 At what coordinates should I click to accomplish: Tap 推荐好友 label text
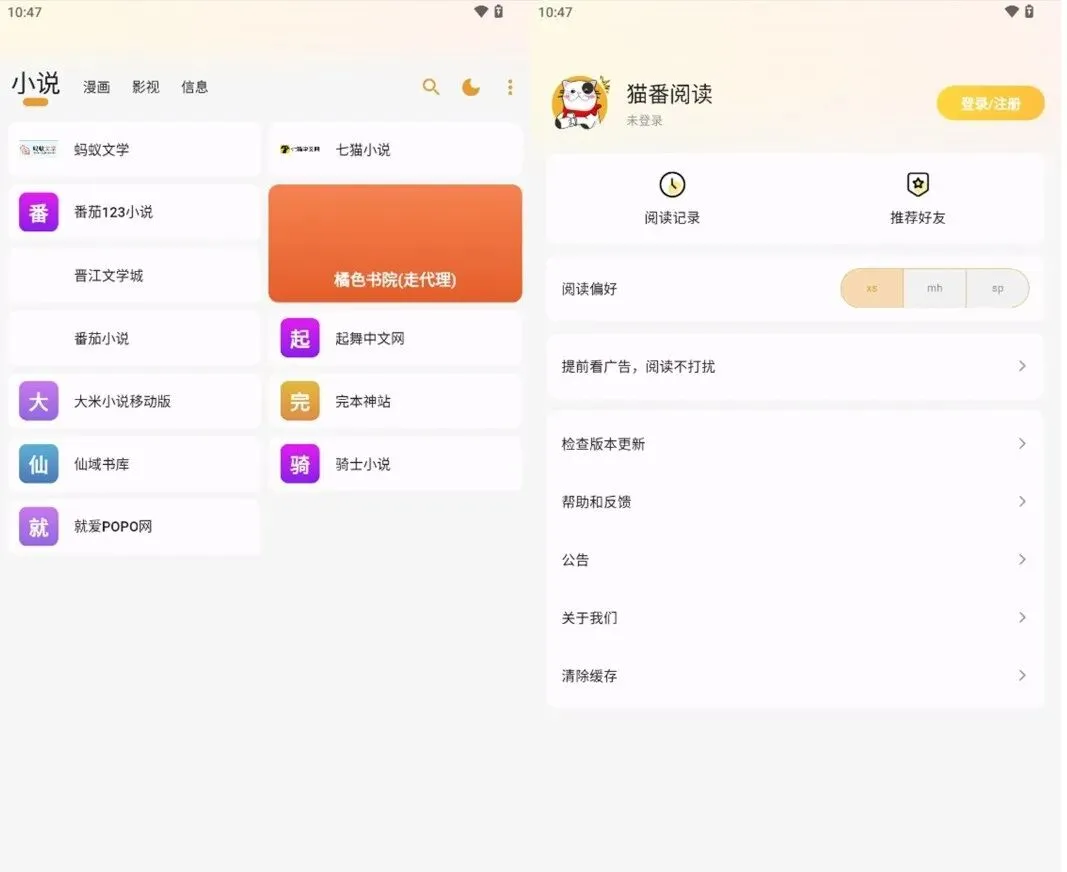[918, 217]
